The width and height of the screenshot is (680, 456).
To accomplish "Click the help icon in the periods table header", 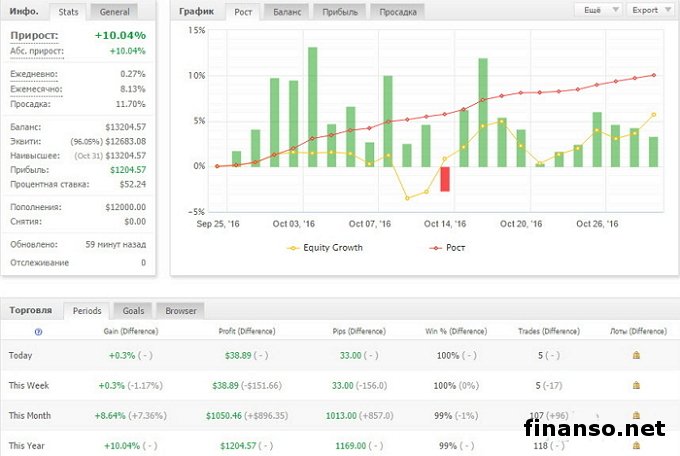I will click(38, 331).
